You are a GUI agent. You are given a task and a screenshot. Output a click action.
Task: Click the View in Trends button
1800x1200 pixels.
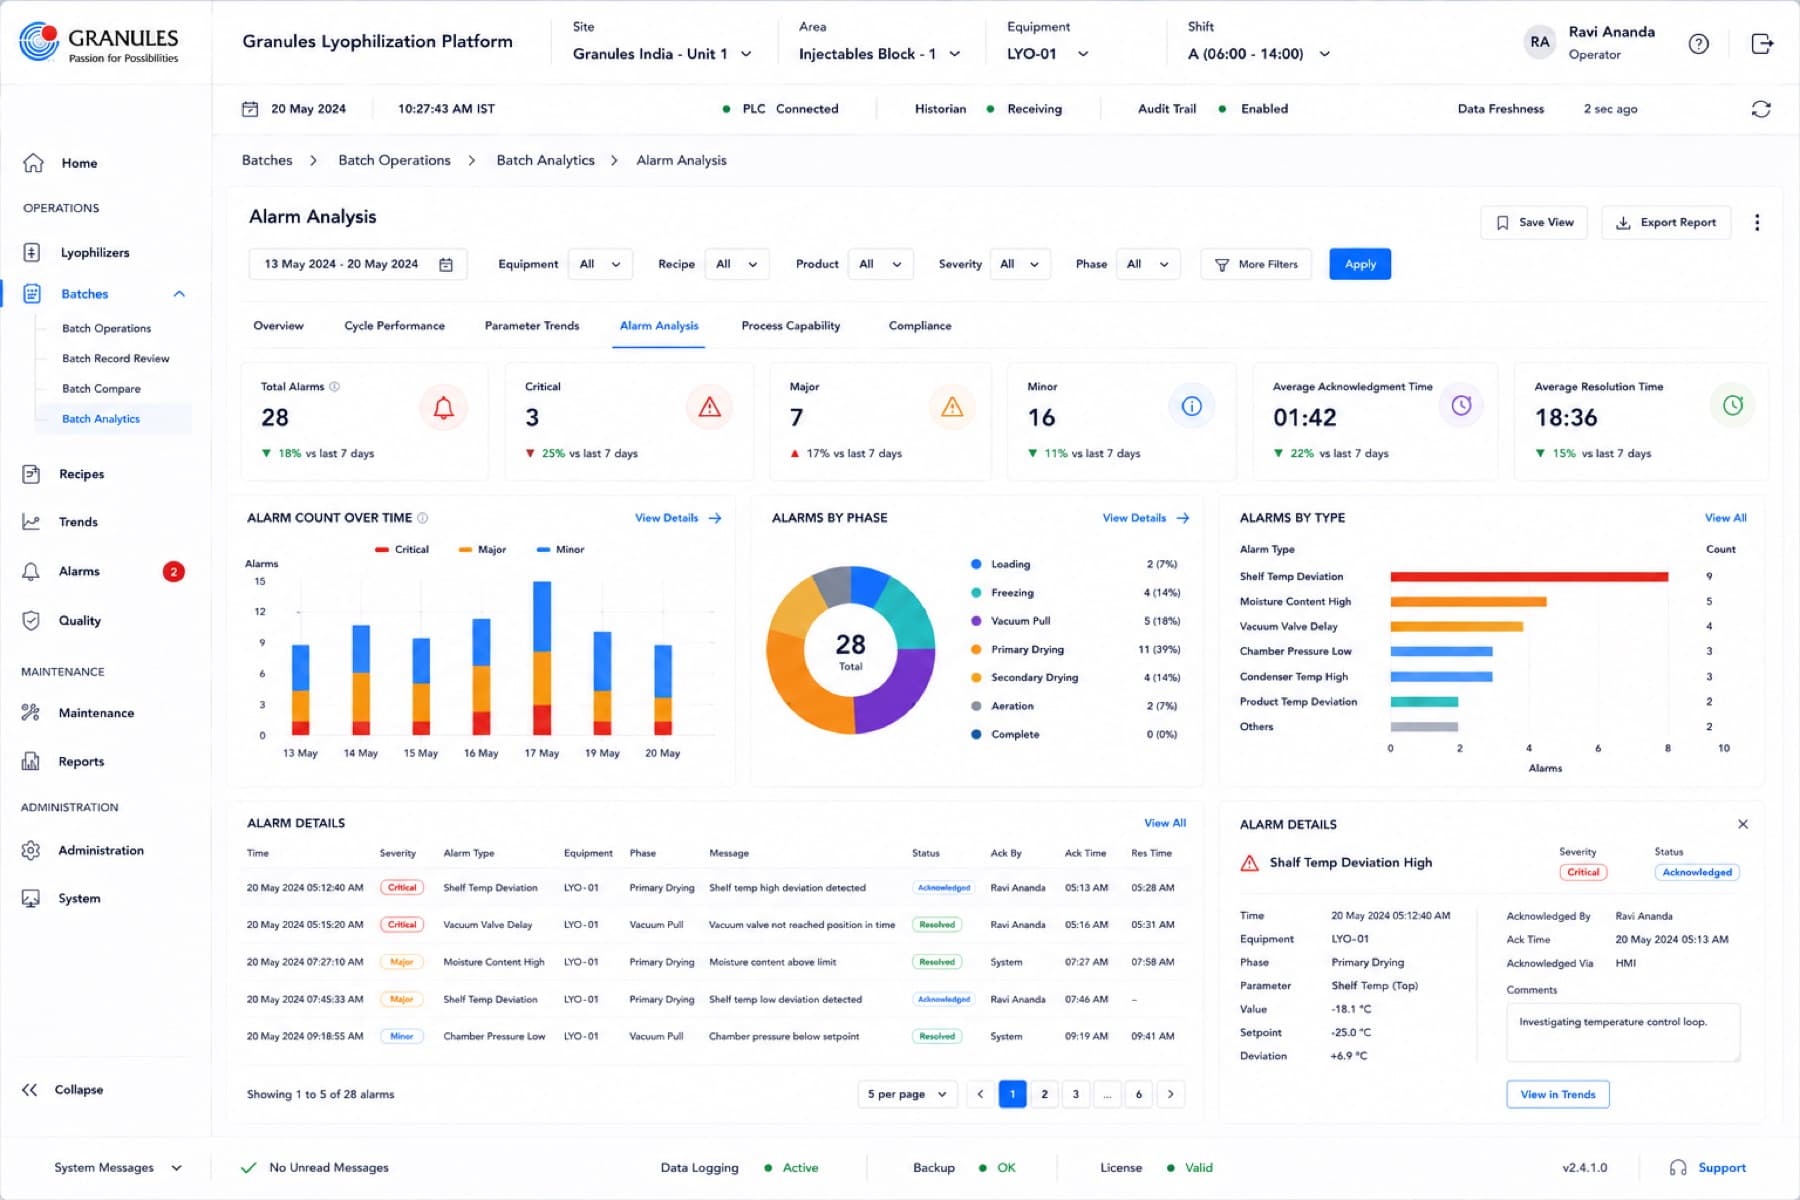(1557, 1094)
